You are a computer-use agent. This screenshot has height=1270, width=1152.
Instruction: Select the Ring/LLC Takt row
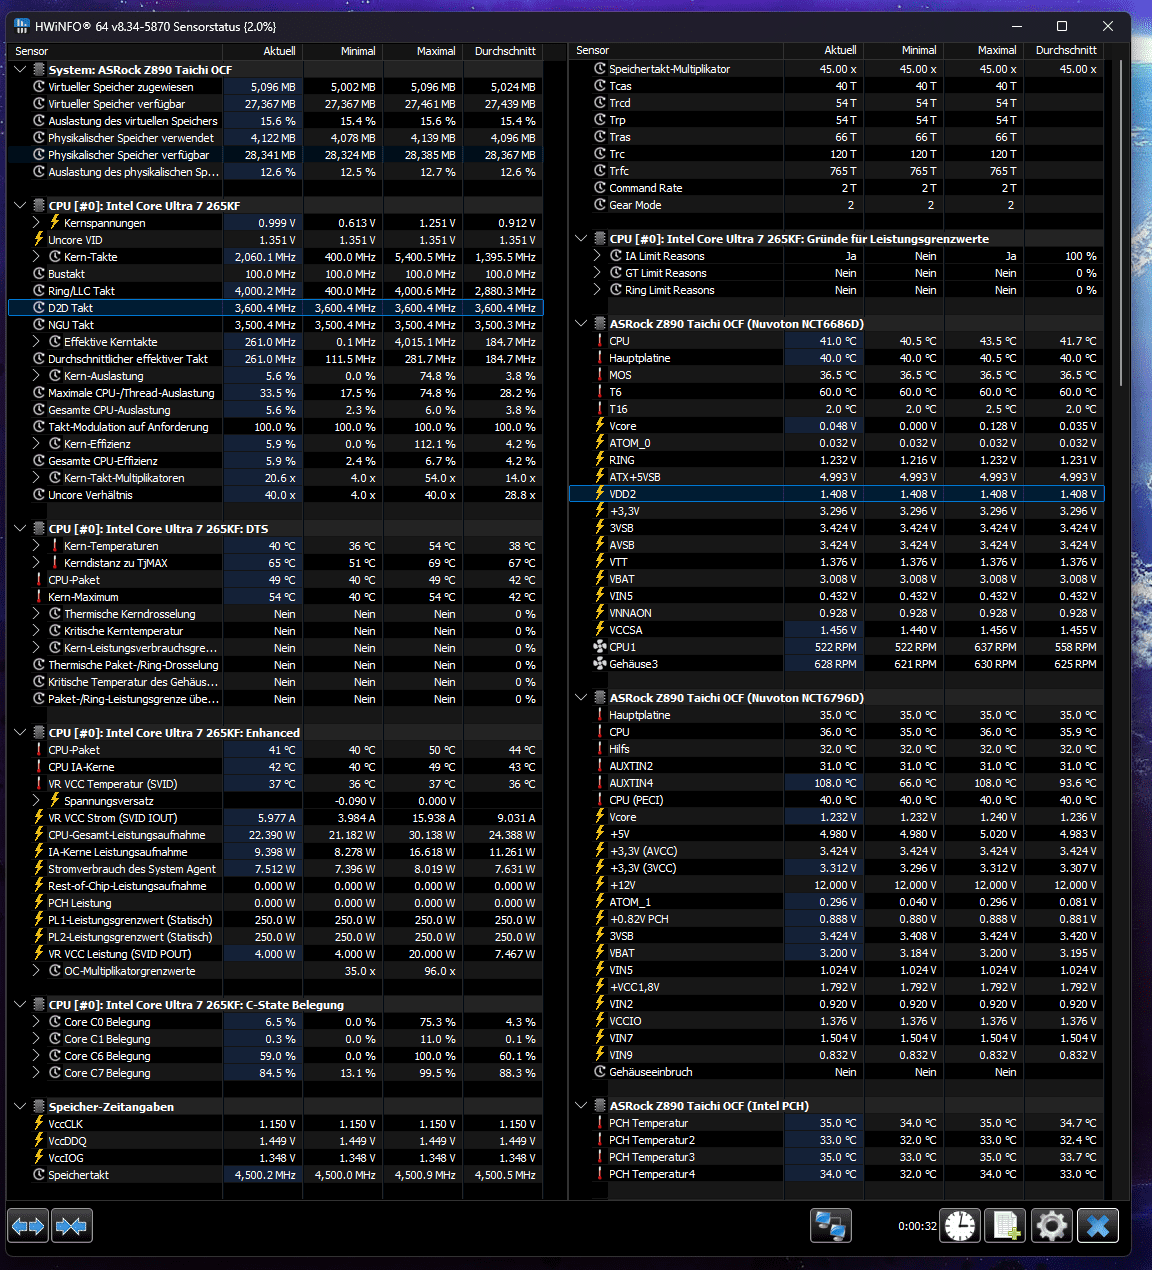275,291
